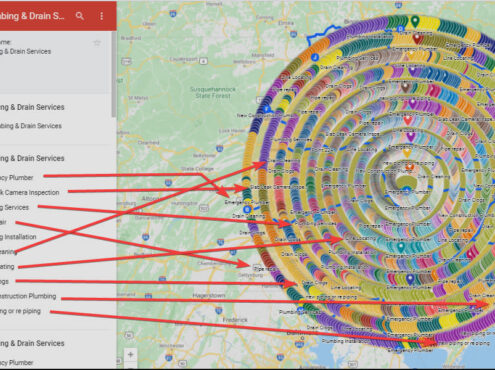Select the Installation list item
This screenshot has height=370, width=495.
[18, 237]
